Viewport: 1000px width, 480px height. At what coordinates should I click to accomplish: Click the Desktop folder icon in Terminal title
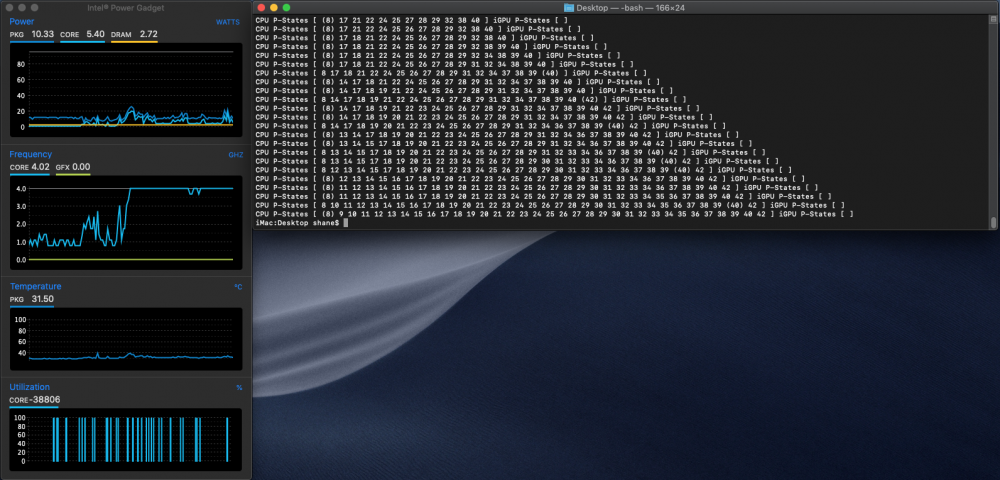point(569,8)
